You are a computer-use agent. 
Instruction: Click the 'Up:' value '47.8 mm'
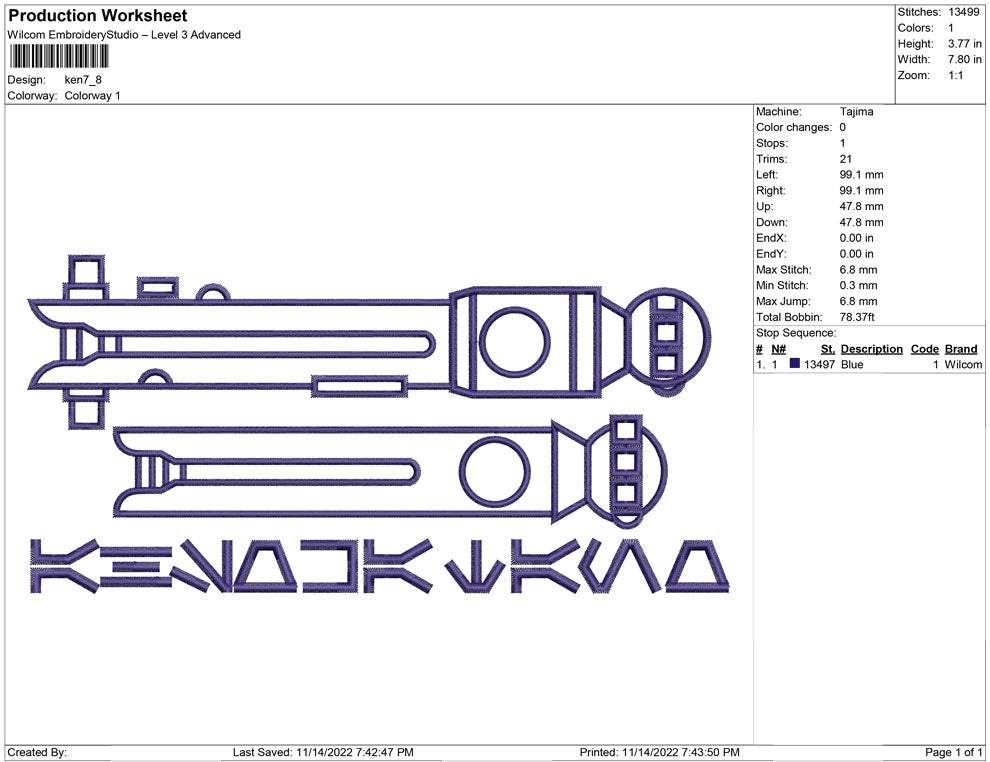coord(862,206)
